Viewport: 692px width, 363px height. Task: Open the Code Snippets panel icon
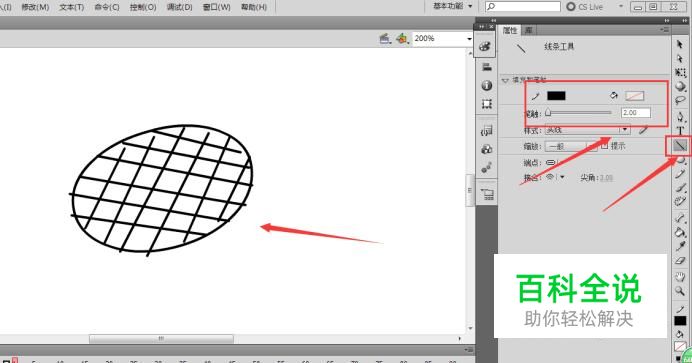click(487, 131)
